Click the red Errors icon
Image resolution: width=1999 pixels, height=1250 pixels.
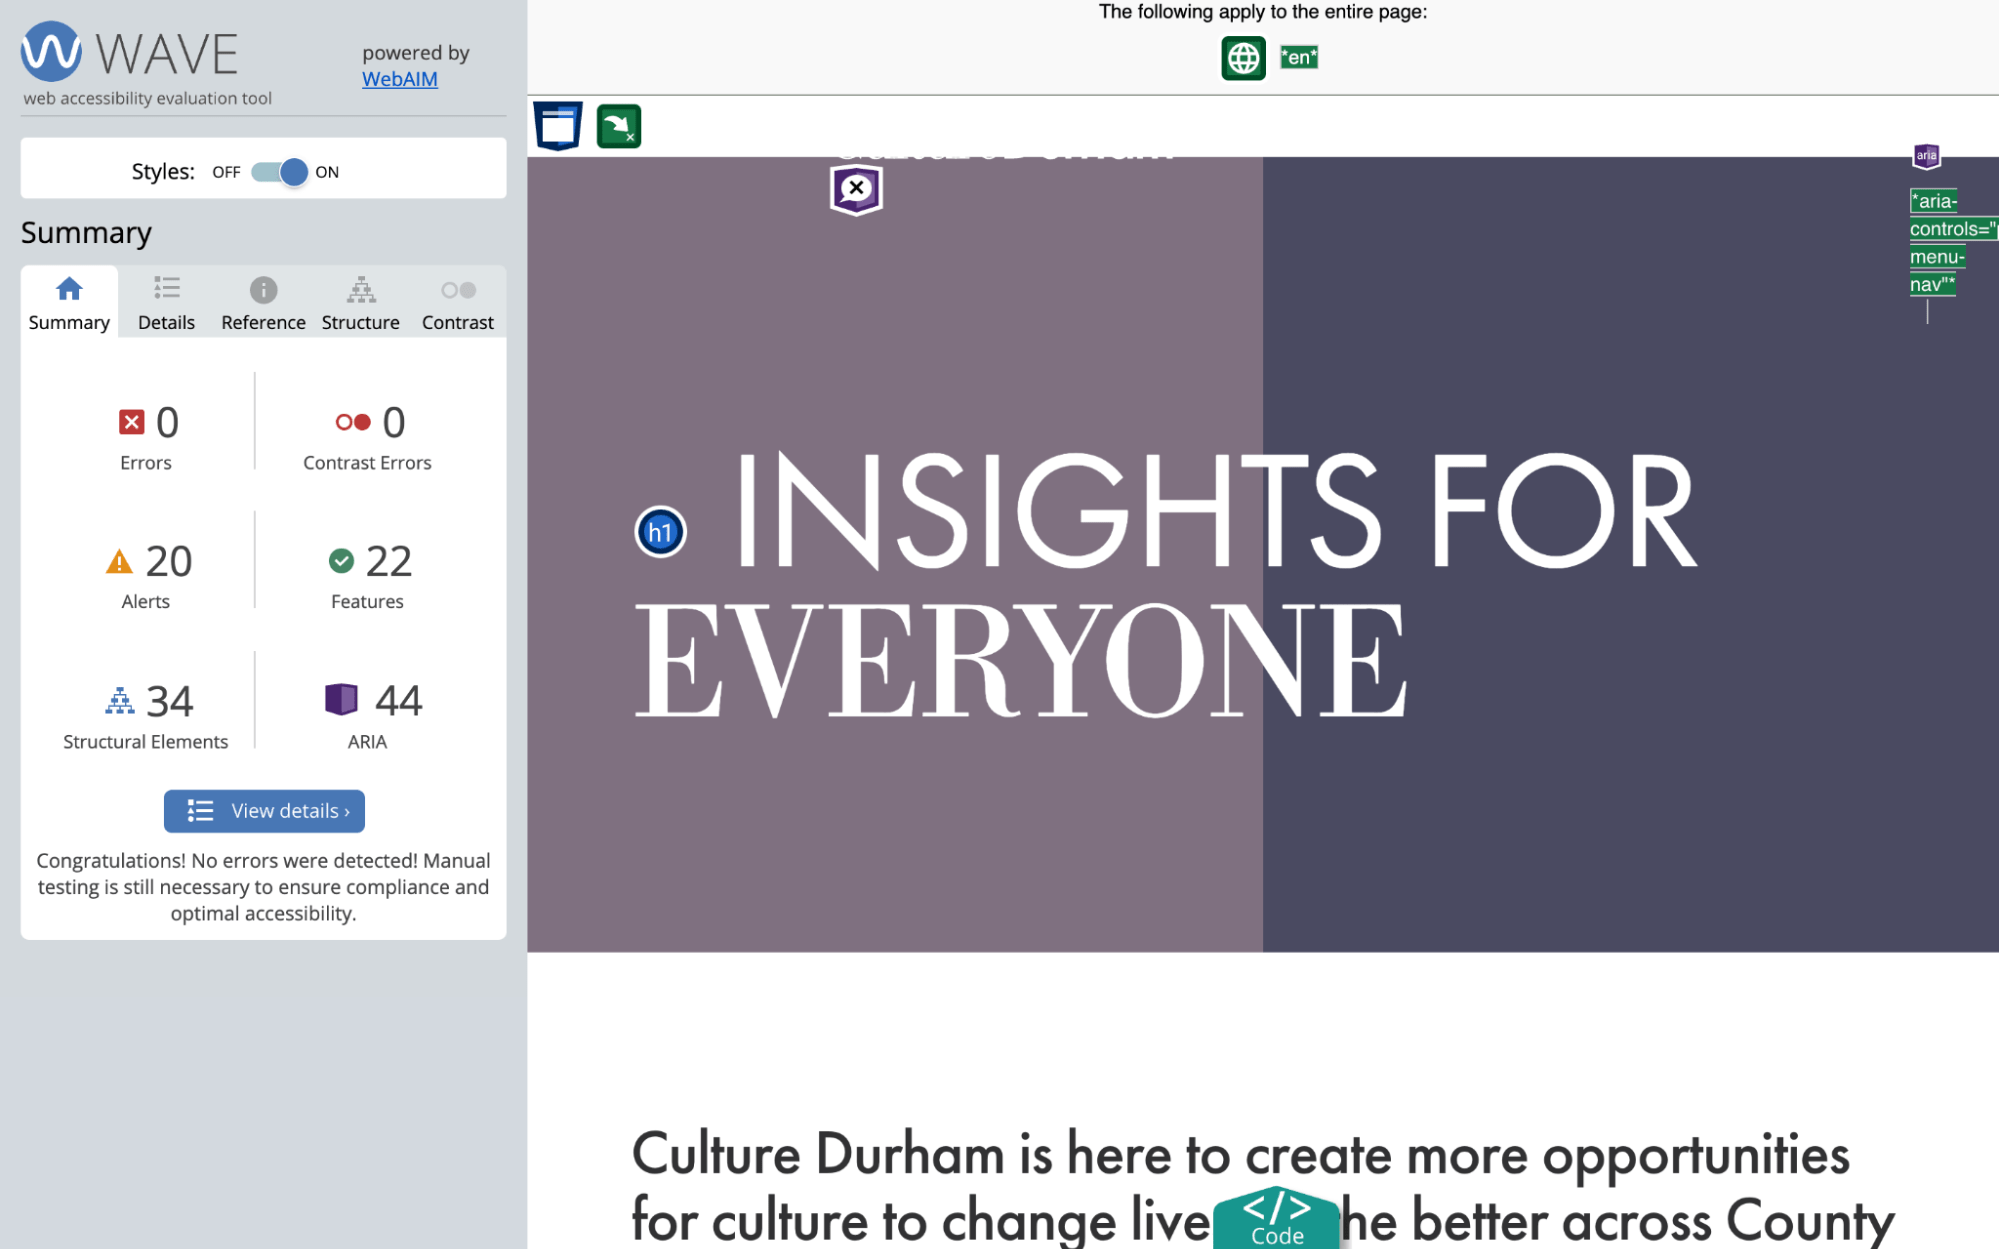(131, 422)
